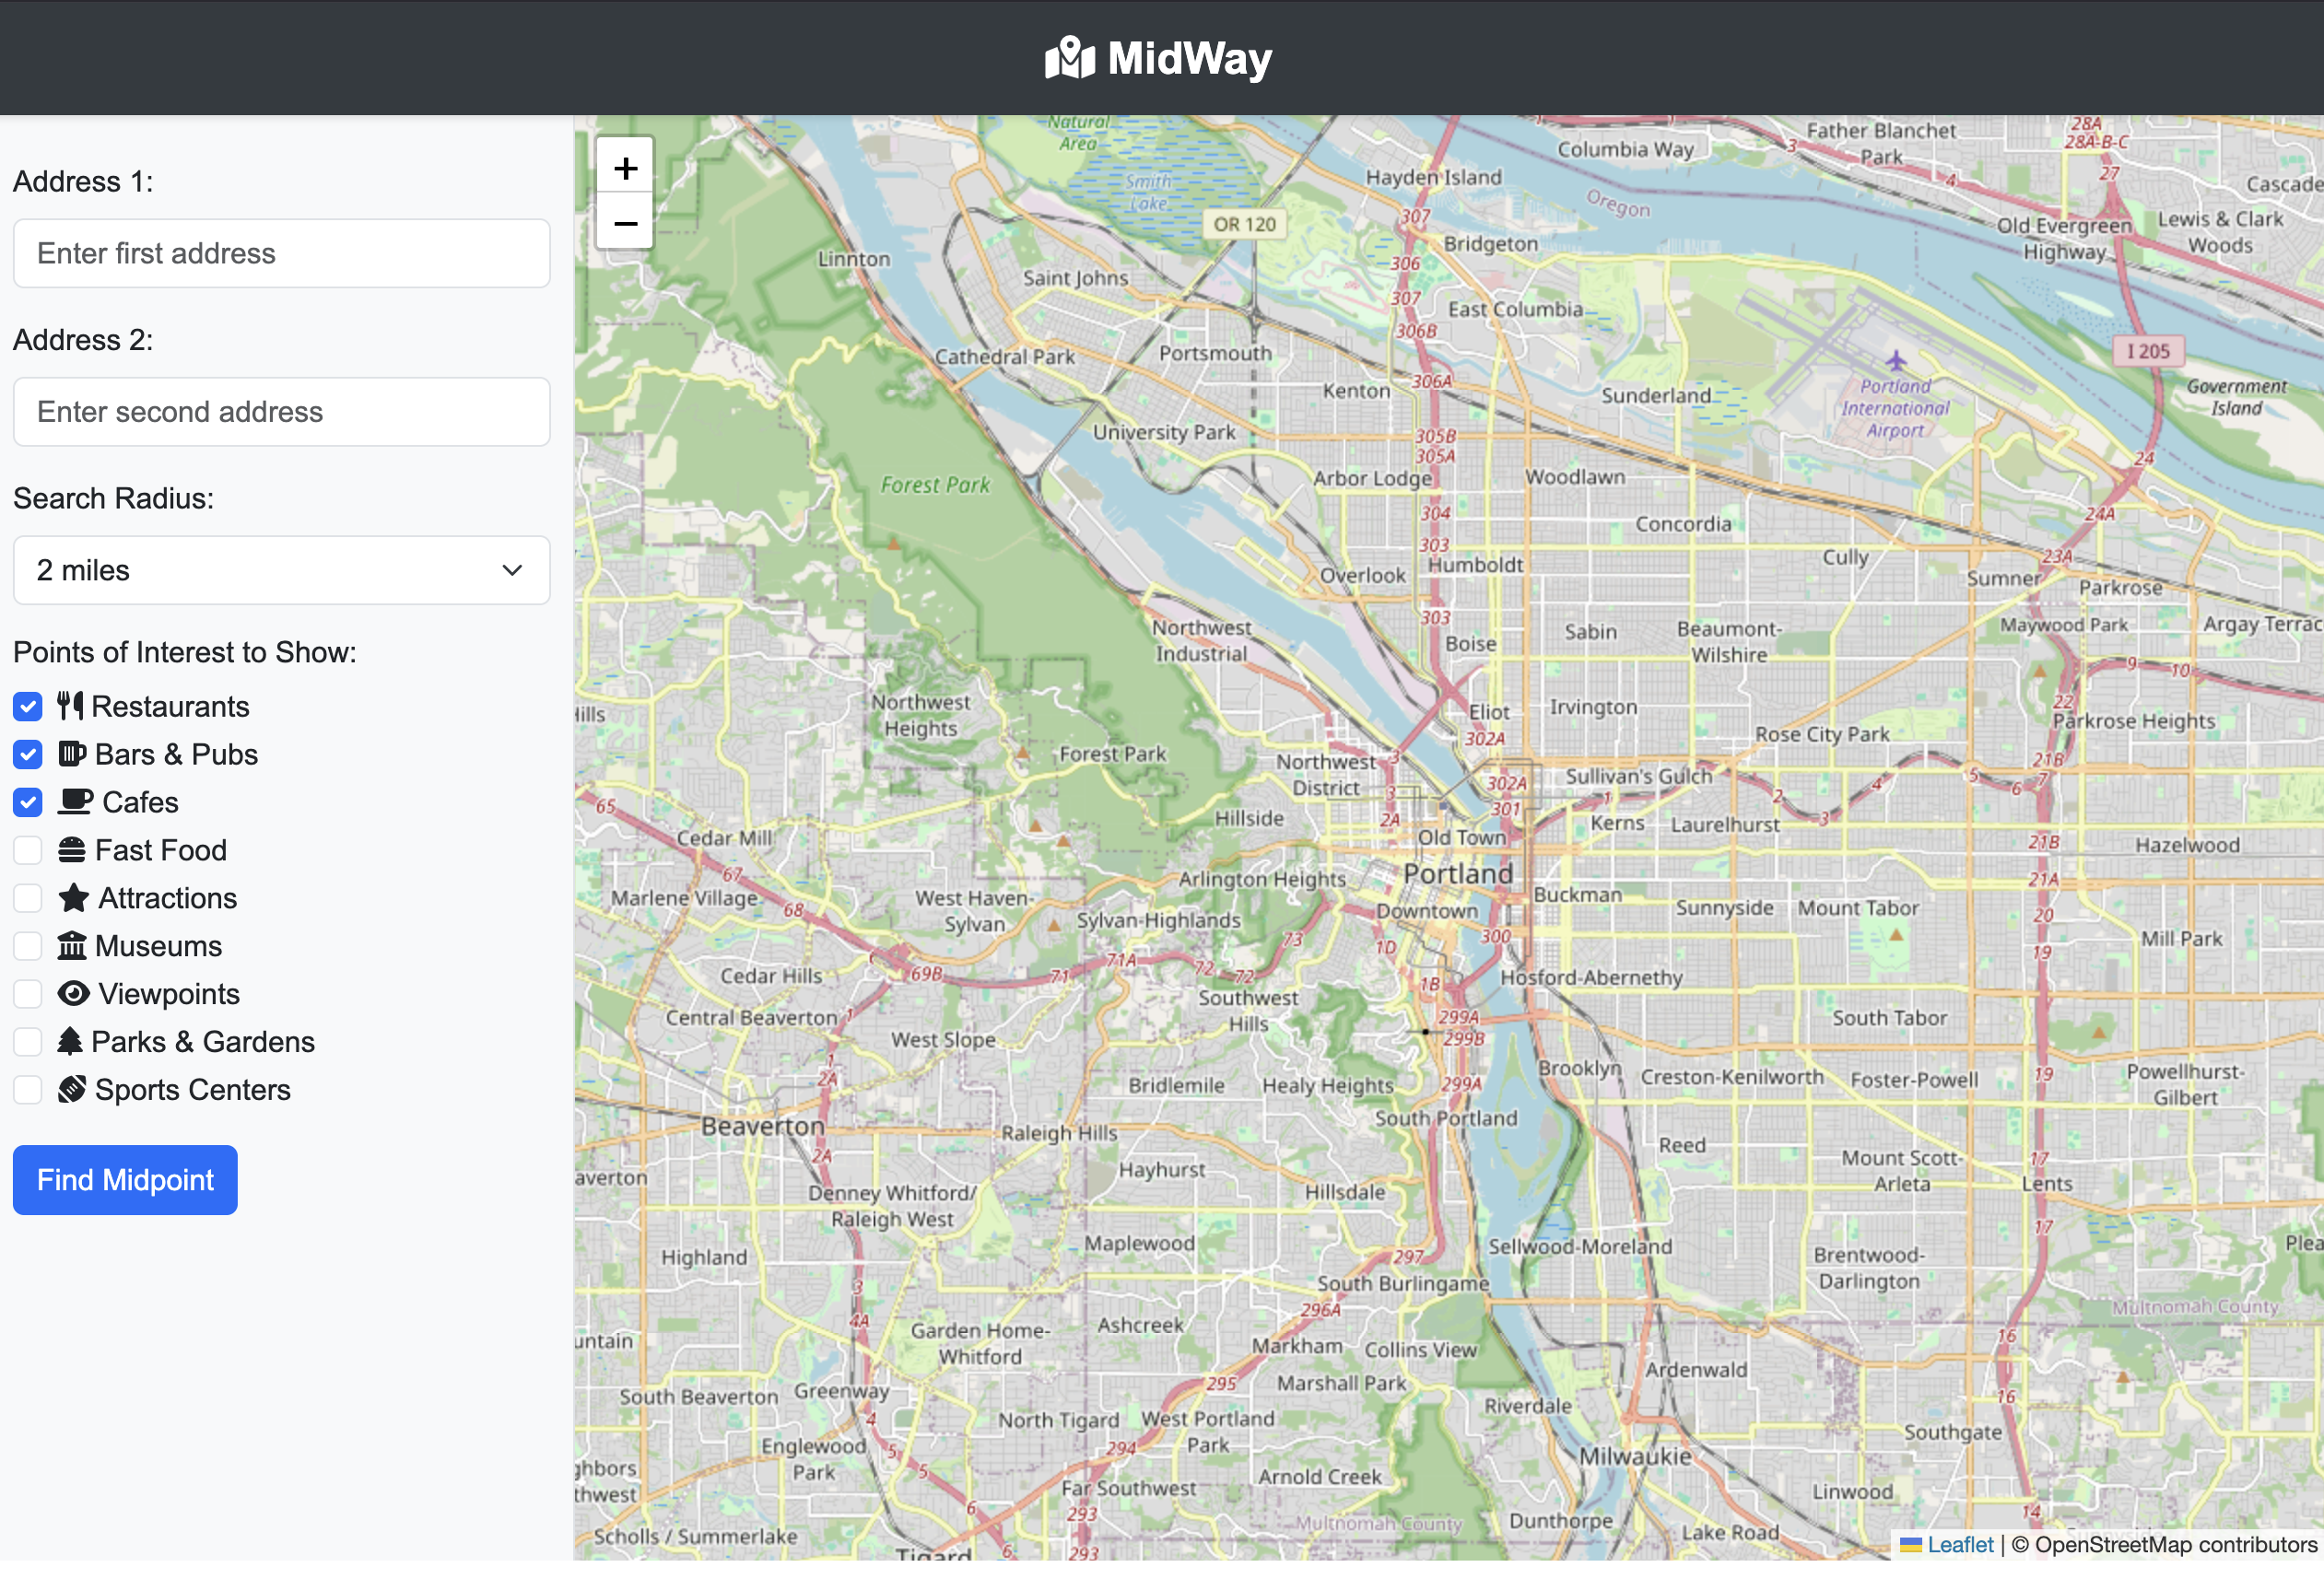Click the map zoom-out minus control

tap(624, 222)
